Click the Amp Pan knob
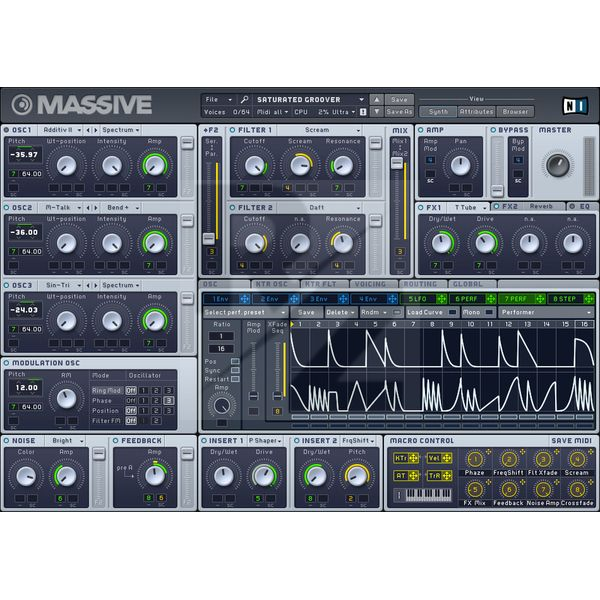 point(460,166)
